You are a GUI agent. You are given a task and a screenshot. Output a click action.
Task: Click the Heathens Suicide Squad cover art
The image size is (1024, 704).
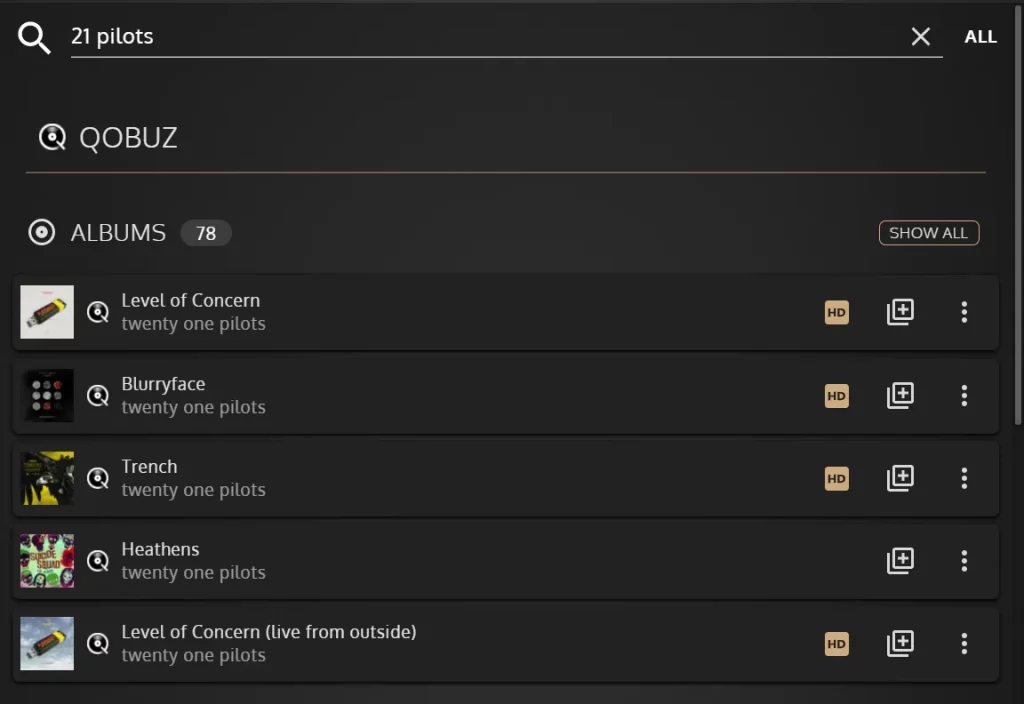click(x=47, y=560)
